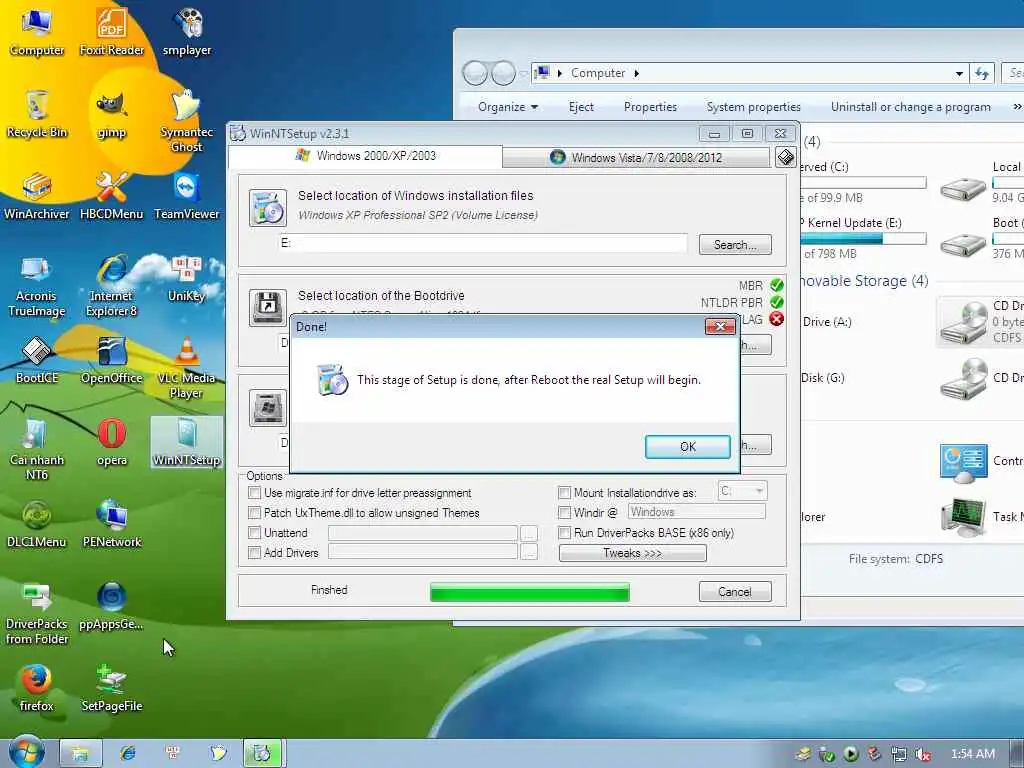
Task: Open DLC1Menu desktop shortcut
Action: tap(37, 524)
